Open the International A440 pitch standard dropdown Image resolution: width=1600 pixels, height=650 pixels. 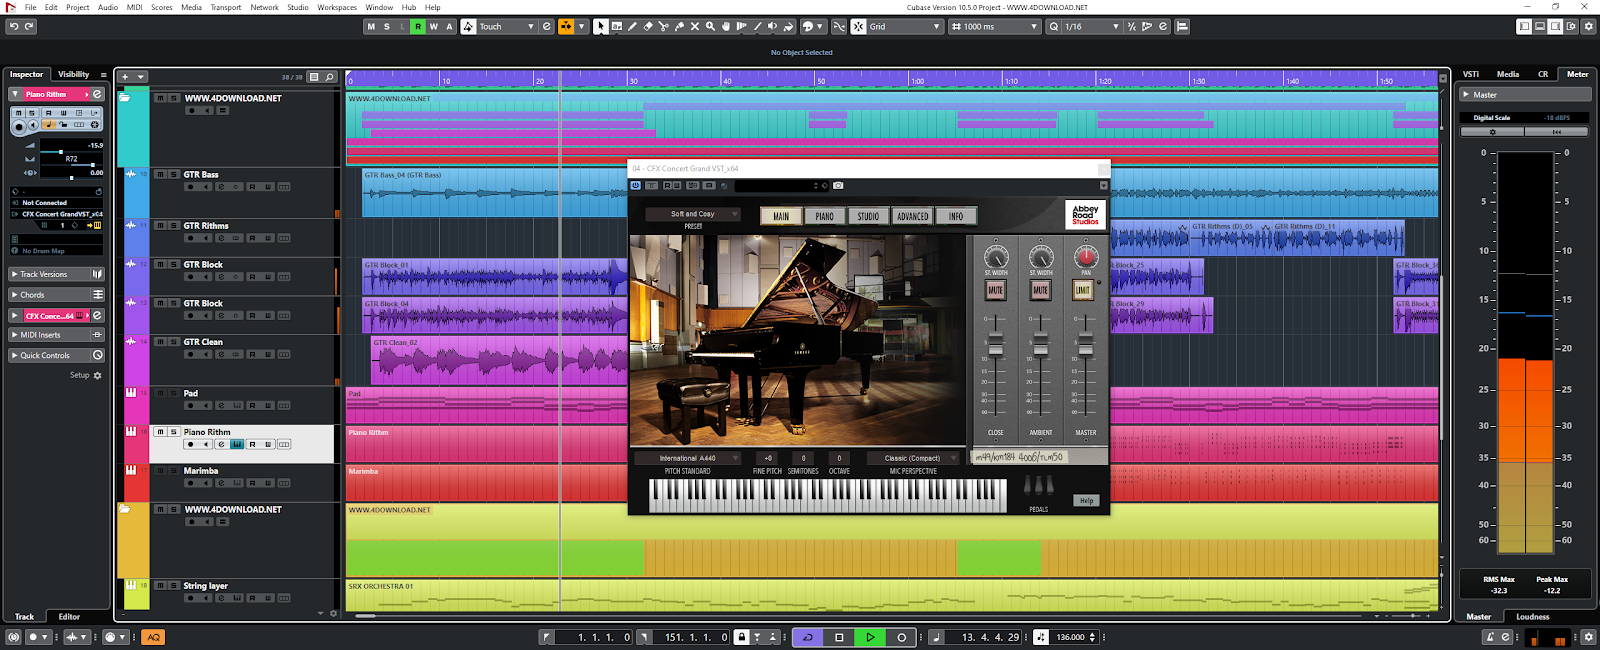coord(687,458)
